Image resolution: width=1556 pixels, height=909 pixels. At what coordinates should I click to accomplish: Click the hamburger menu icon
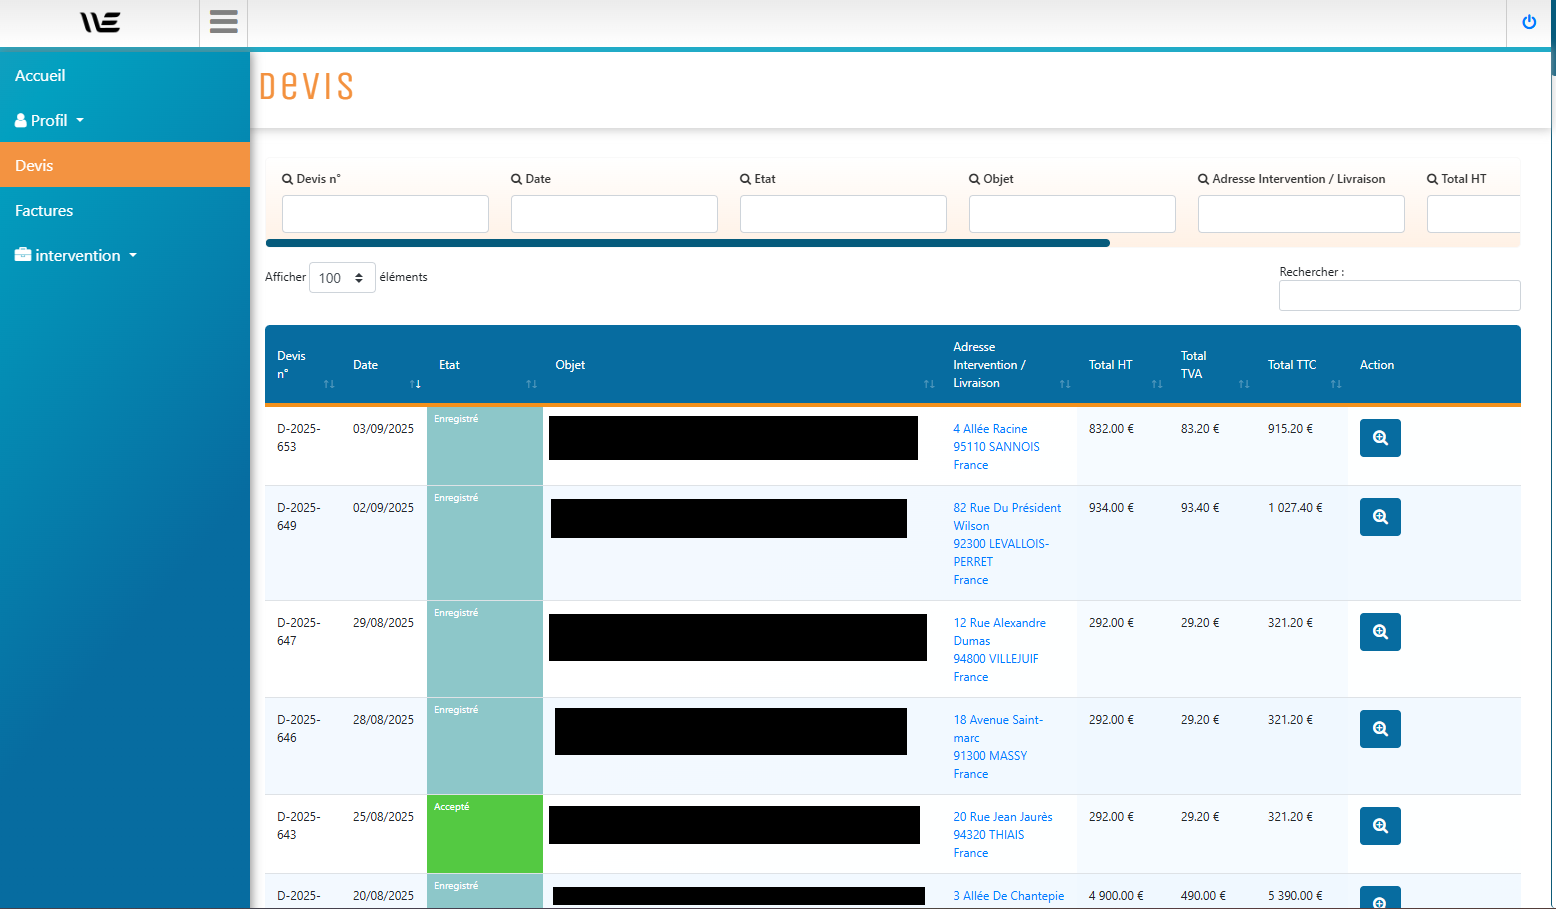pyautogui.click(x=223, y=22)
